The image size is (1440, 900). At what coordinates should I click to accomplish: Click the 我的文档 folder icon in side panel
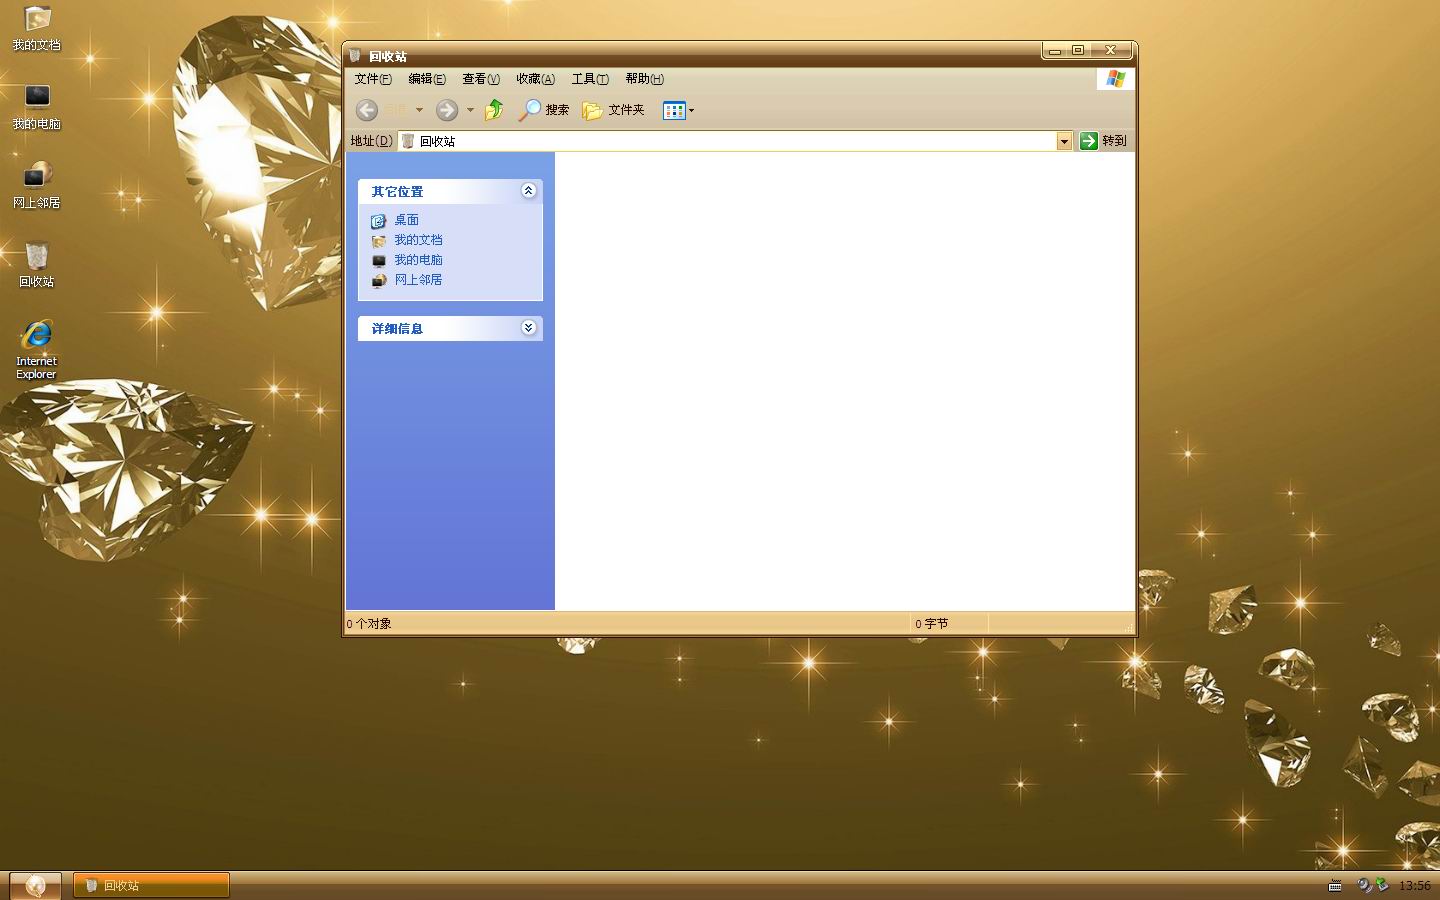point(379,241)
